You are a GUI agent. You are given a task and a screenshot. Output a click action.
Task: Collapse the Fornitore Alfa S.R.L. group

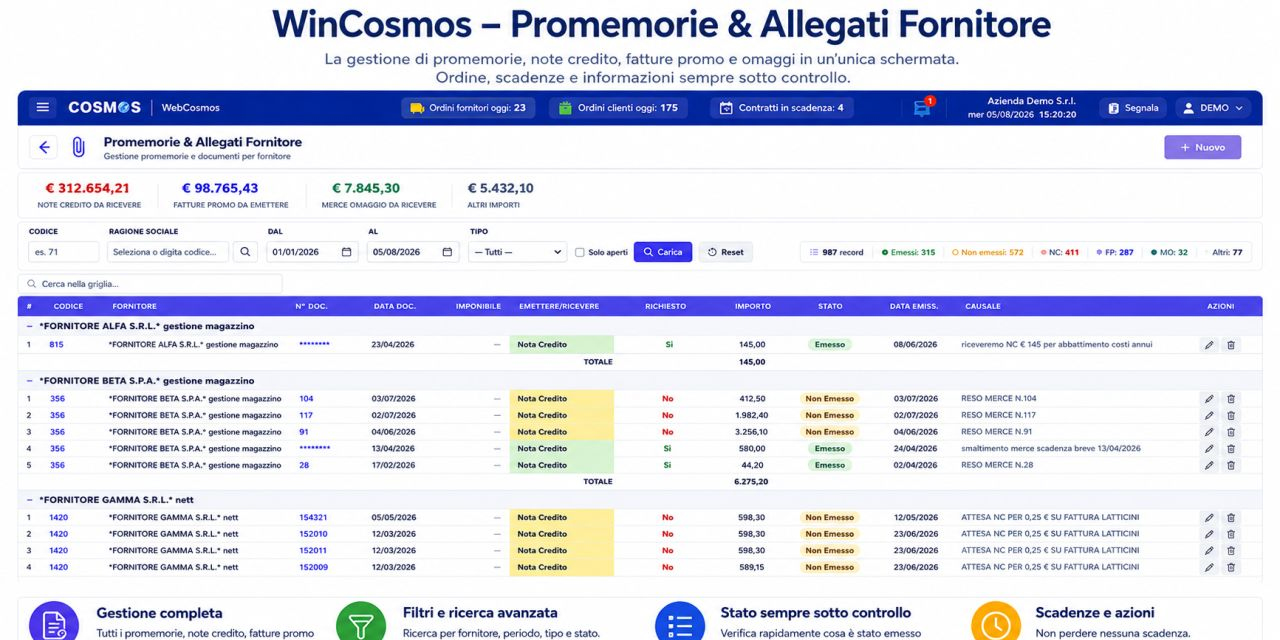29,326
